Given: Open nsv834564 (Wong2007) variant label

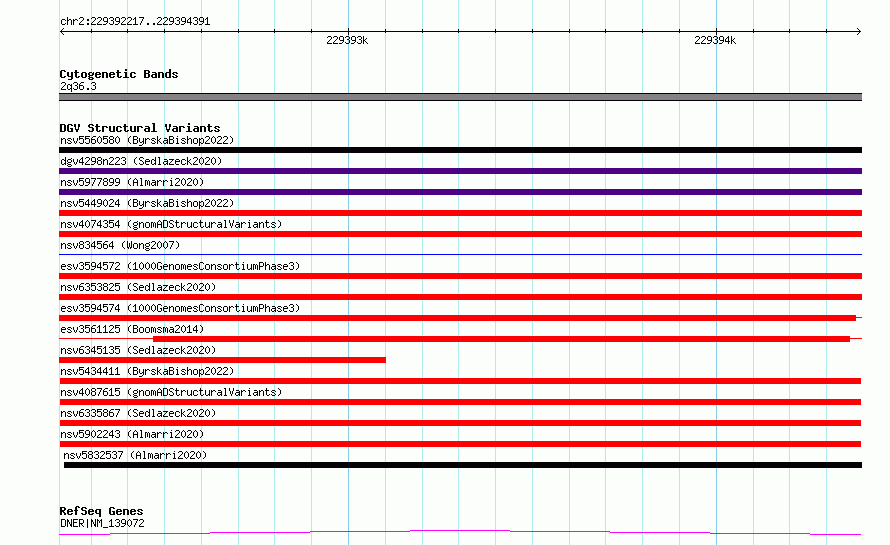Looking at the screenshot, I should click(x=120, y=245).
